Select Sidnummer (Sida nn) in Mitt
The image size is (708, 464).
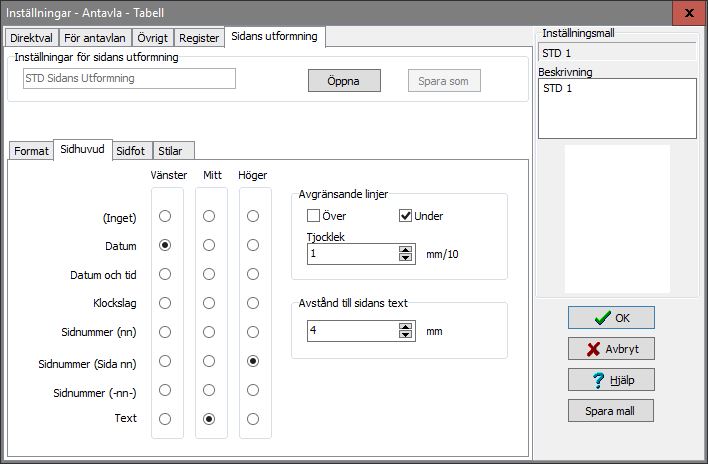209,361
